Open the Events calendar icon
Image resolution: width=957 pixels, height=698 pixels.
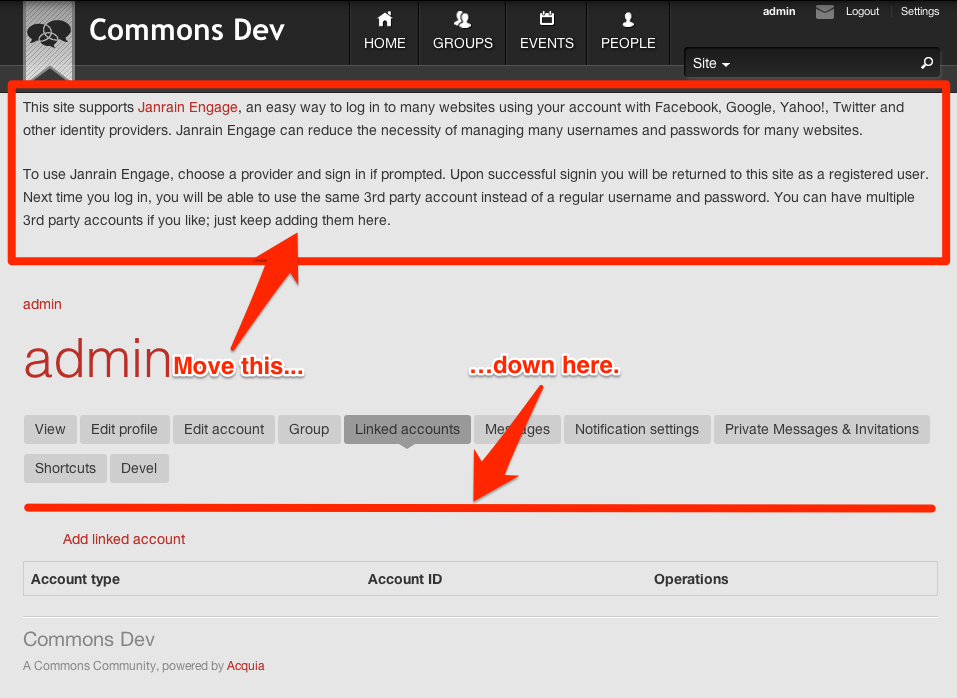click(547, 19)
